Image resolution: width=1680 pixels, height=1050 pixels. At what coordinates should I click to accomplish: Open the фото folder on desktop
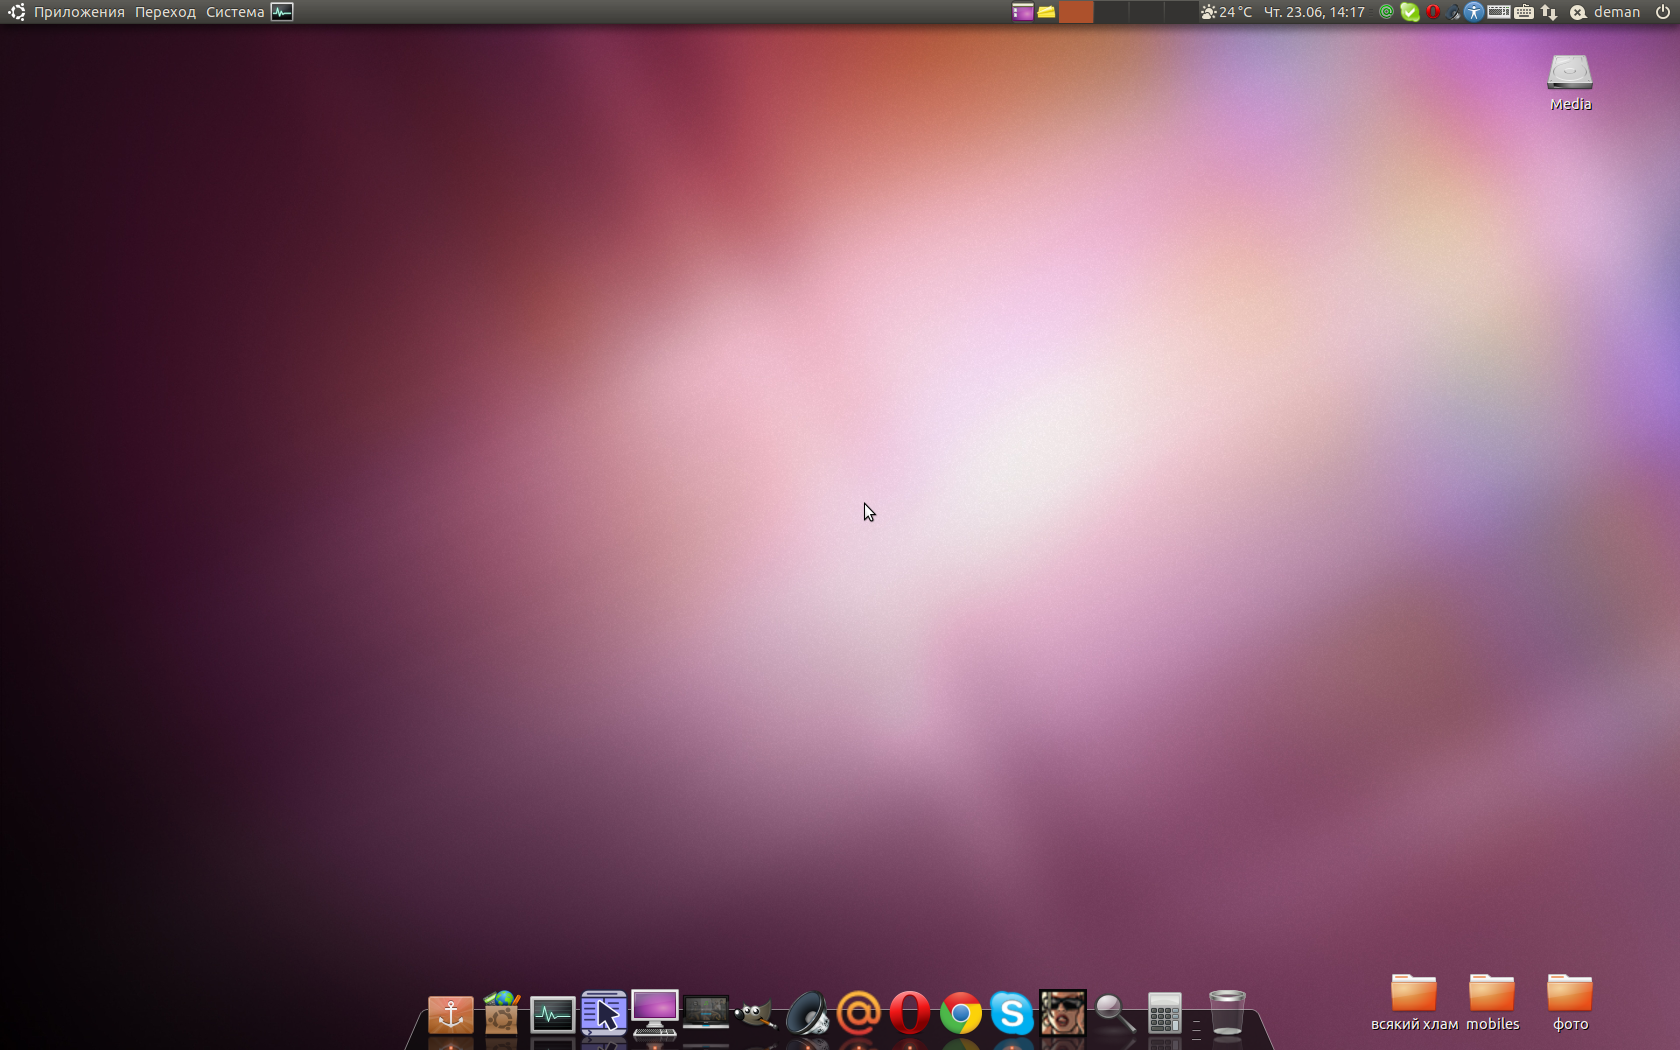click(1570, 1002)
